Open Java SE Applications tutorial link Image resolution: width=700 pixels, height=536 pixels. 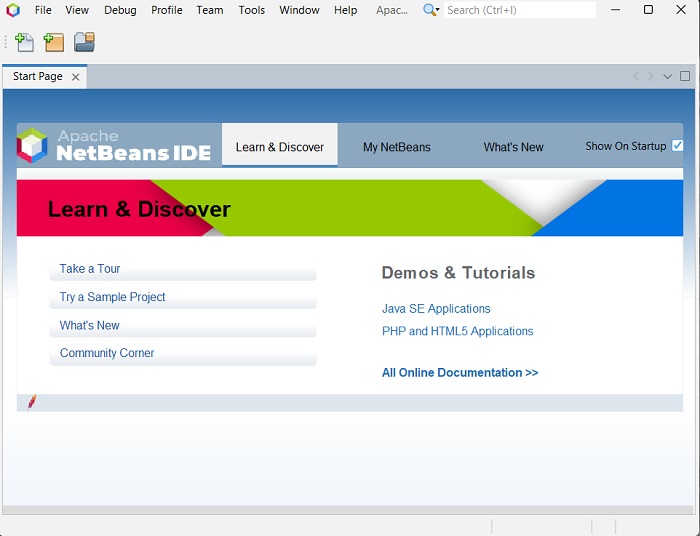pyautogui.click(x=436, y=308)
